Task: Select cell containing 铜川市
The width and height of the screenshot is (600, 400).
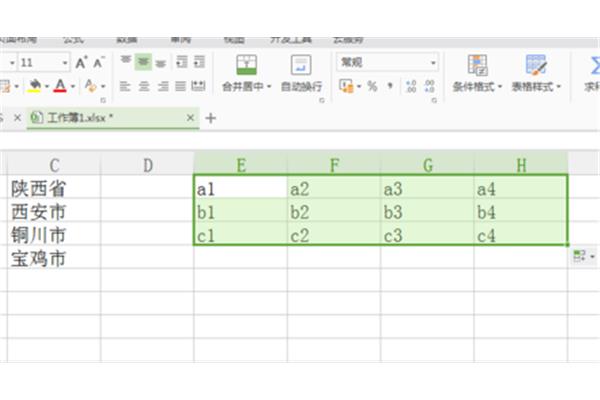Action: click(54, 233)
